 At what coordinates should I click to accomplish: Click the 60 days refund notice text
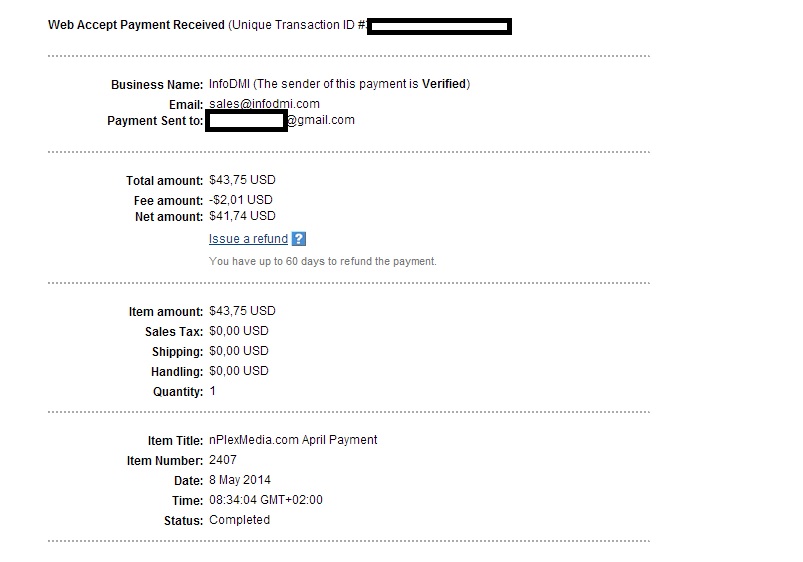[x=323, y=261]
